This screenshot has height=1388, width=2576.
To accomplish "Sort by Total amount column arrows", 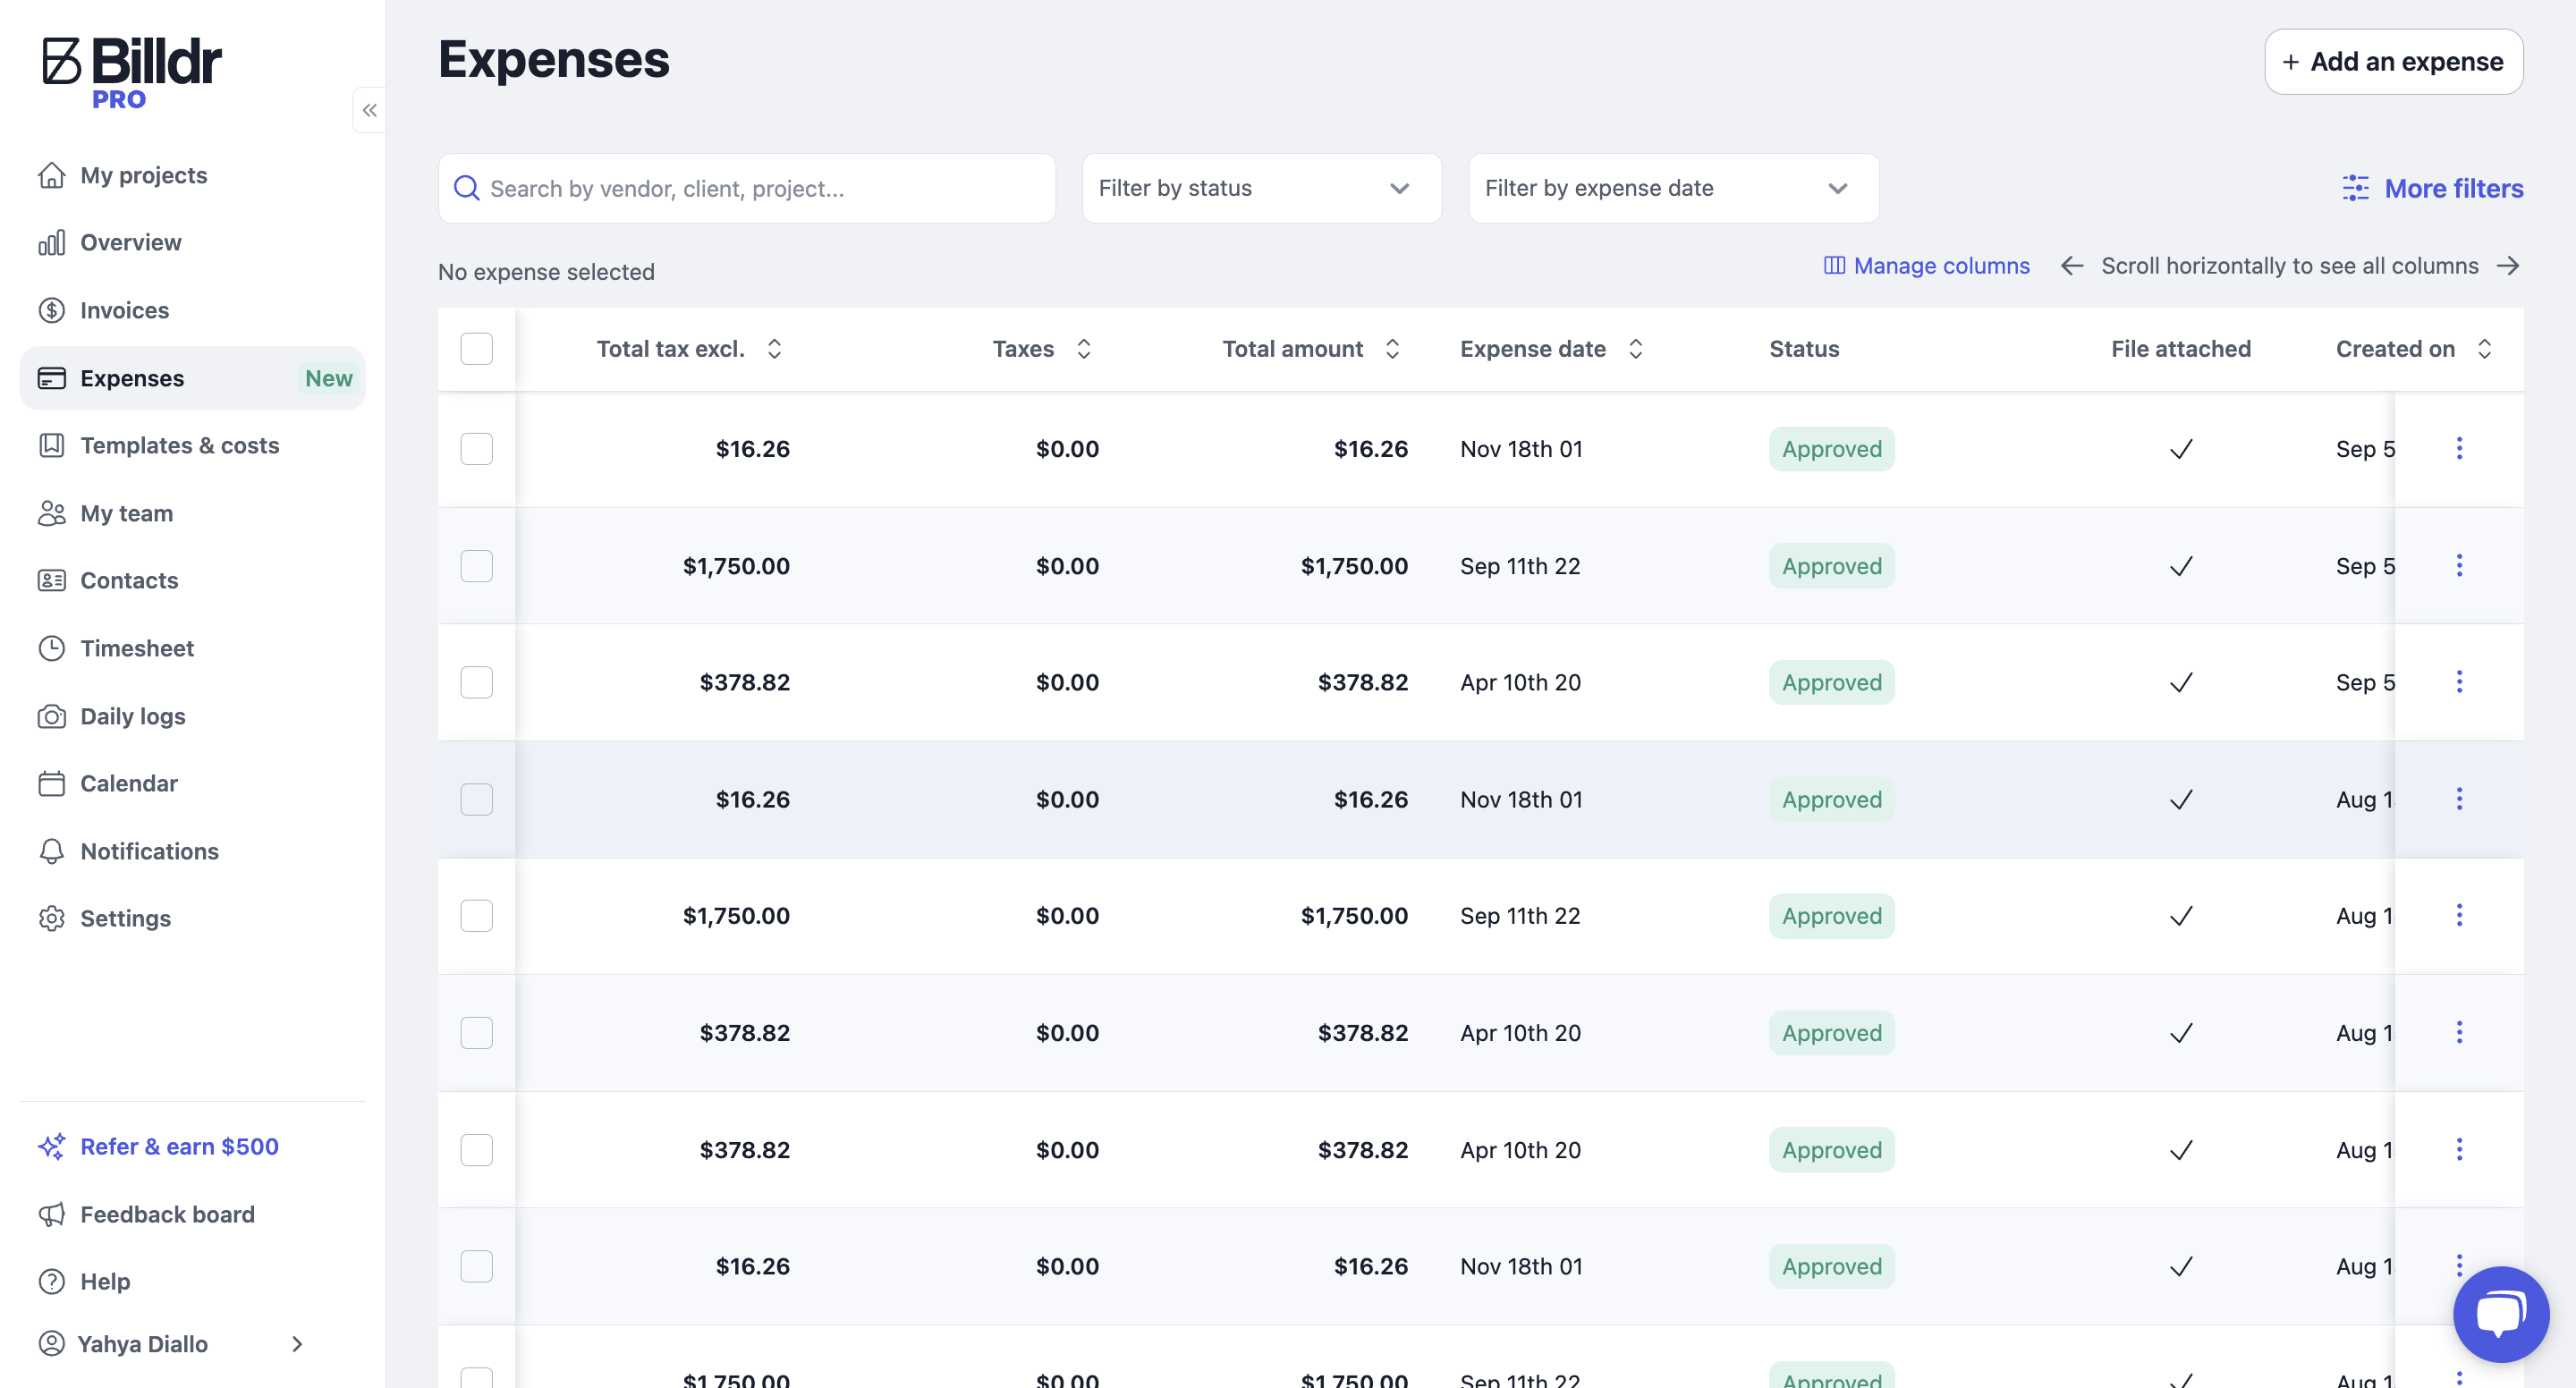I will (x=1392, y=349).
